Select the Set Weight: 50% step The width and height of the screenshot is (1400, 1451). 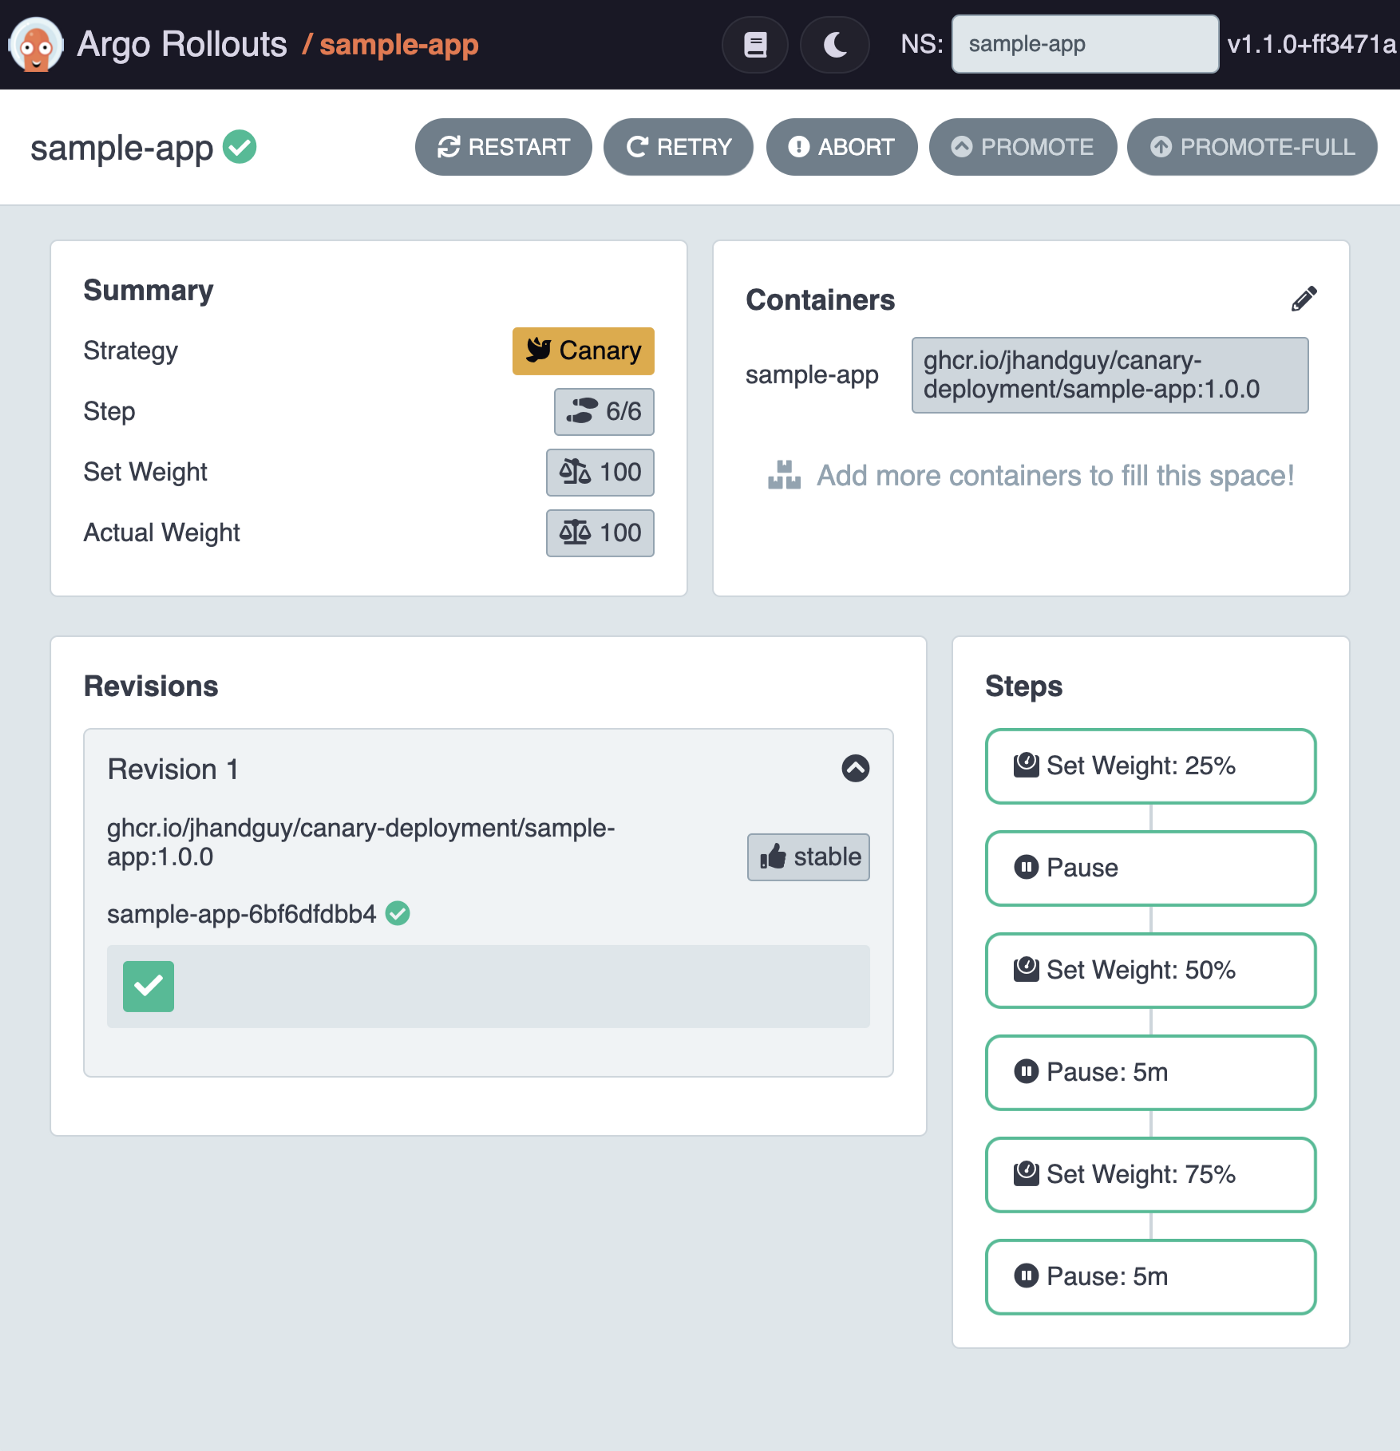[1150, 970]
